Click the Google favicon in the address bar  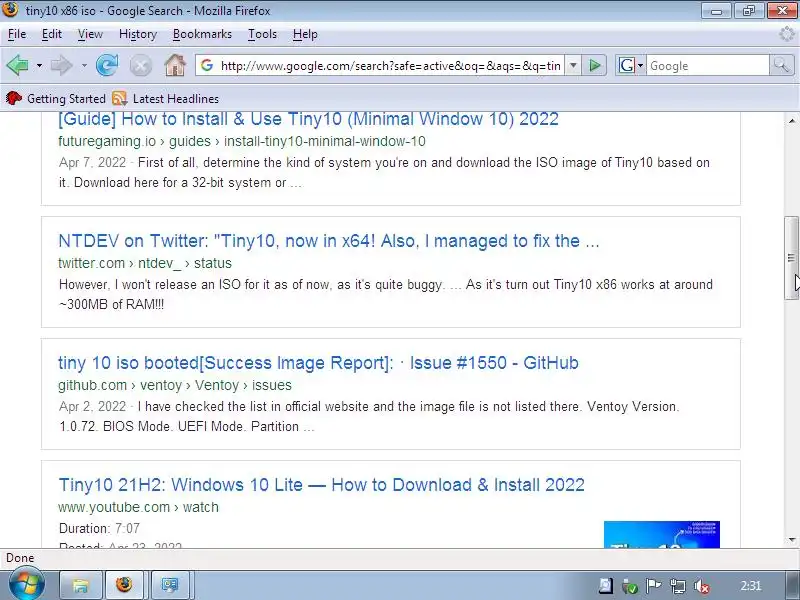click(207, 65)
